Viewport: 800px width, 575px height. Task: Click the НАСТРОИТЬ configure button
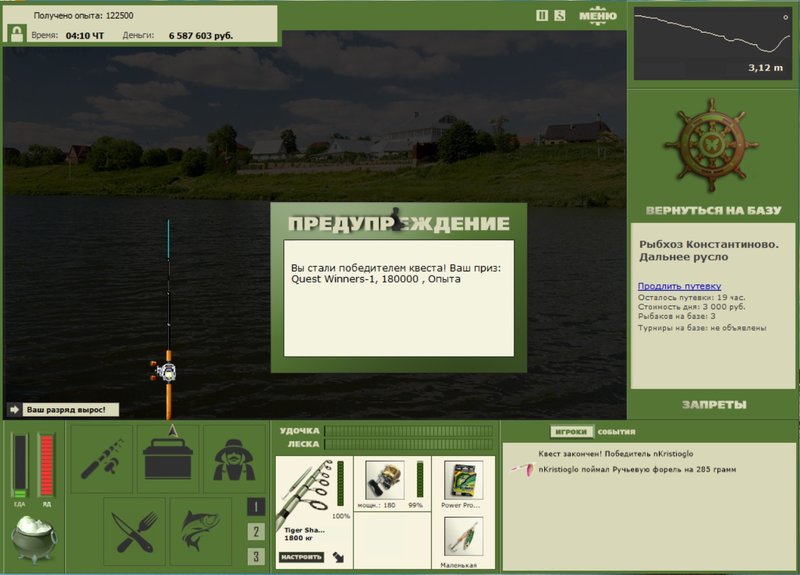point(301,557)
